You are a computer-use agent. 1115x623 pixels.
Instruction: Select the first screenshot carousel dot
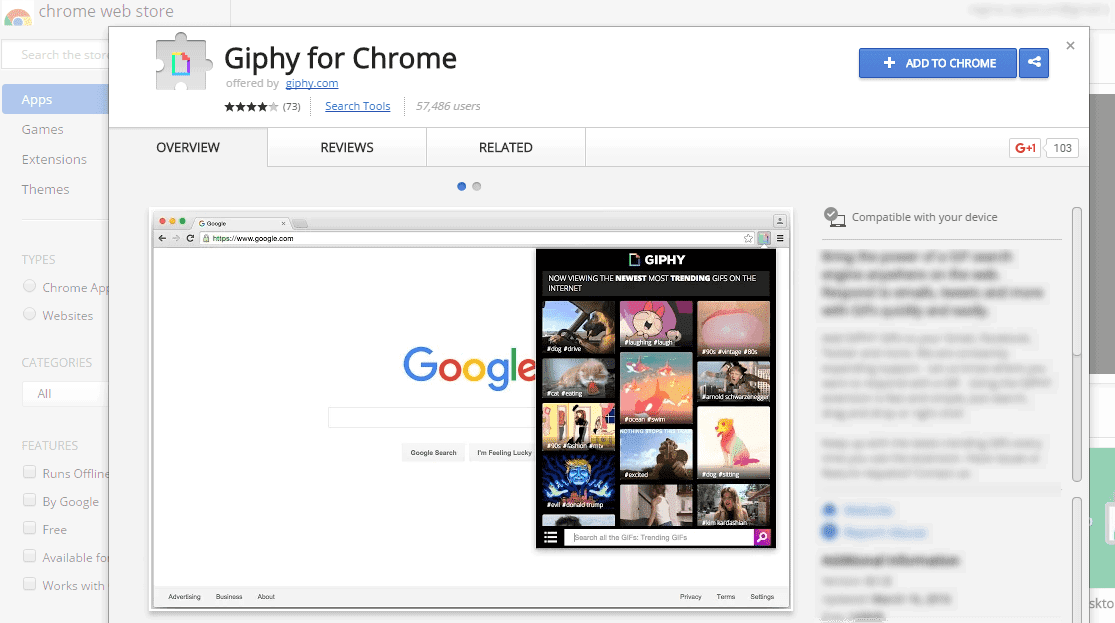462,186
